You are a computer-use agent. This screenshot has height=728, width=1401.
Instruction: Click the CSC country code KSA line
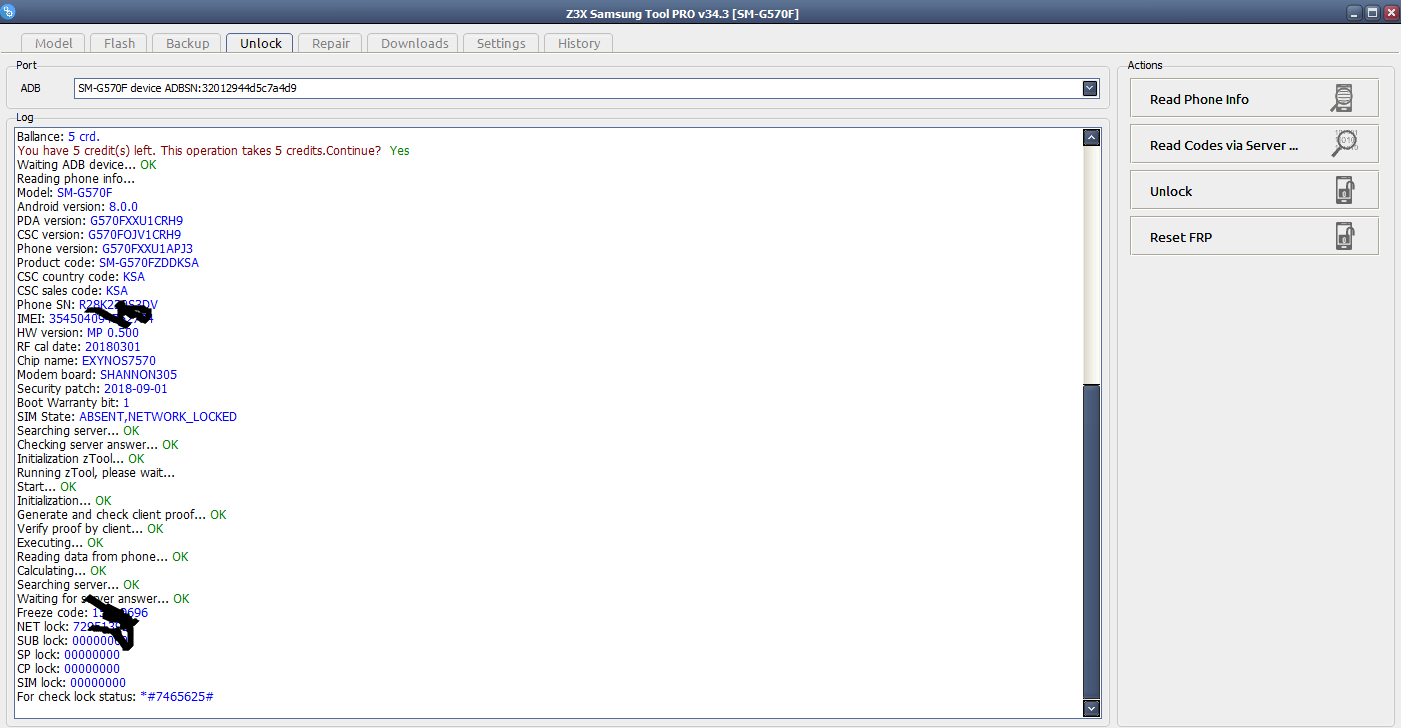[81, 277]
